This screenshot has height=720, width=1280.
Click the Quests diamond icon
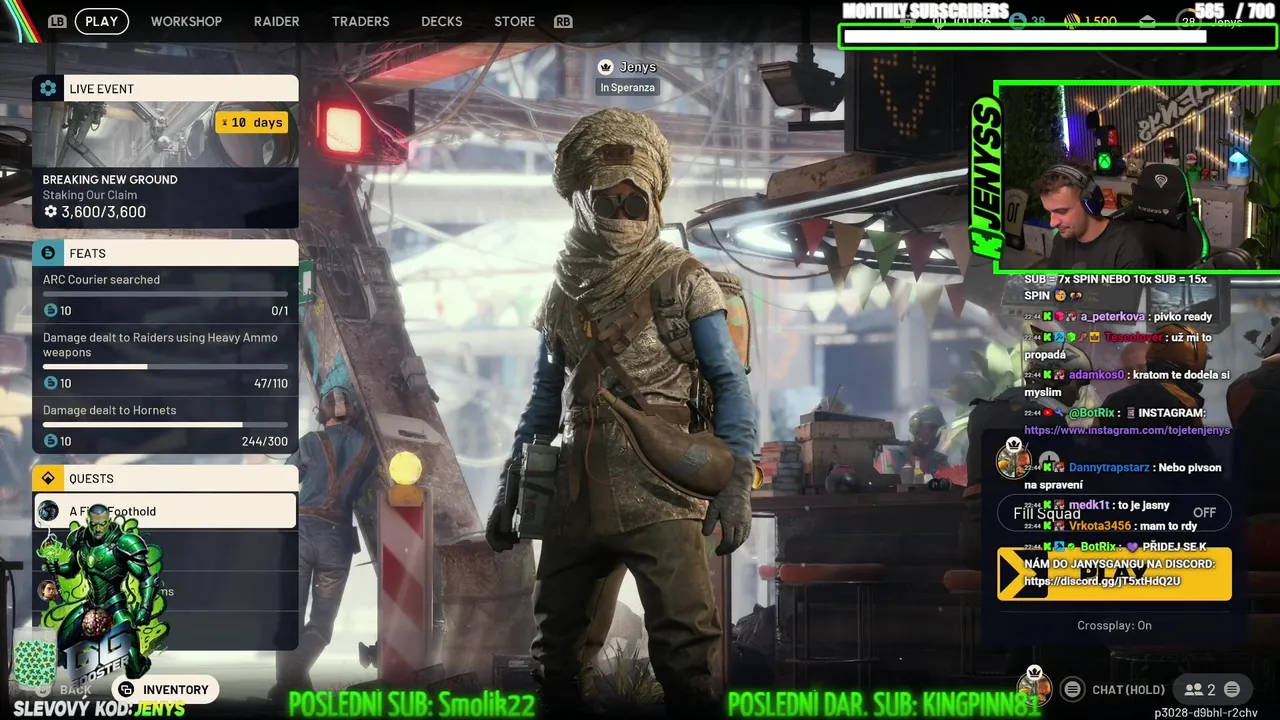tap(48, 478)
